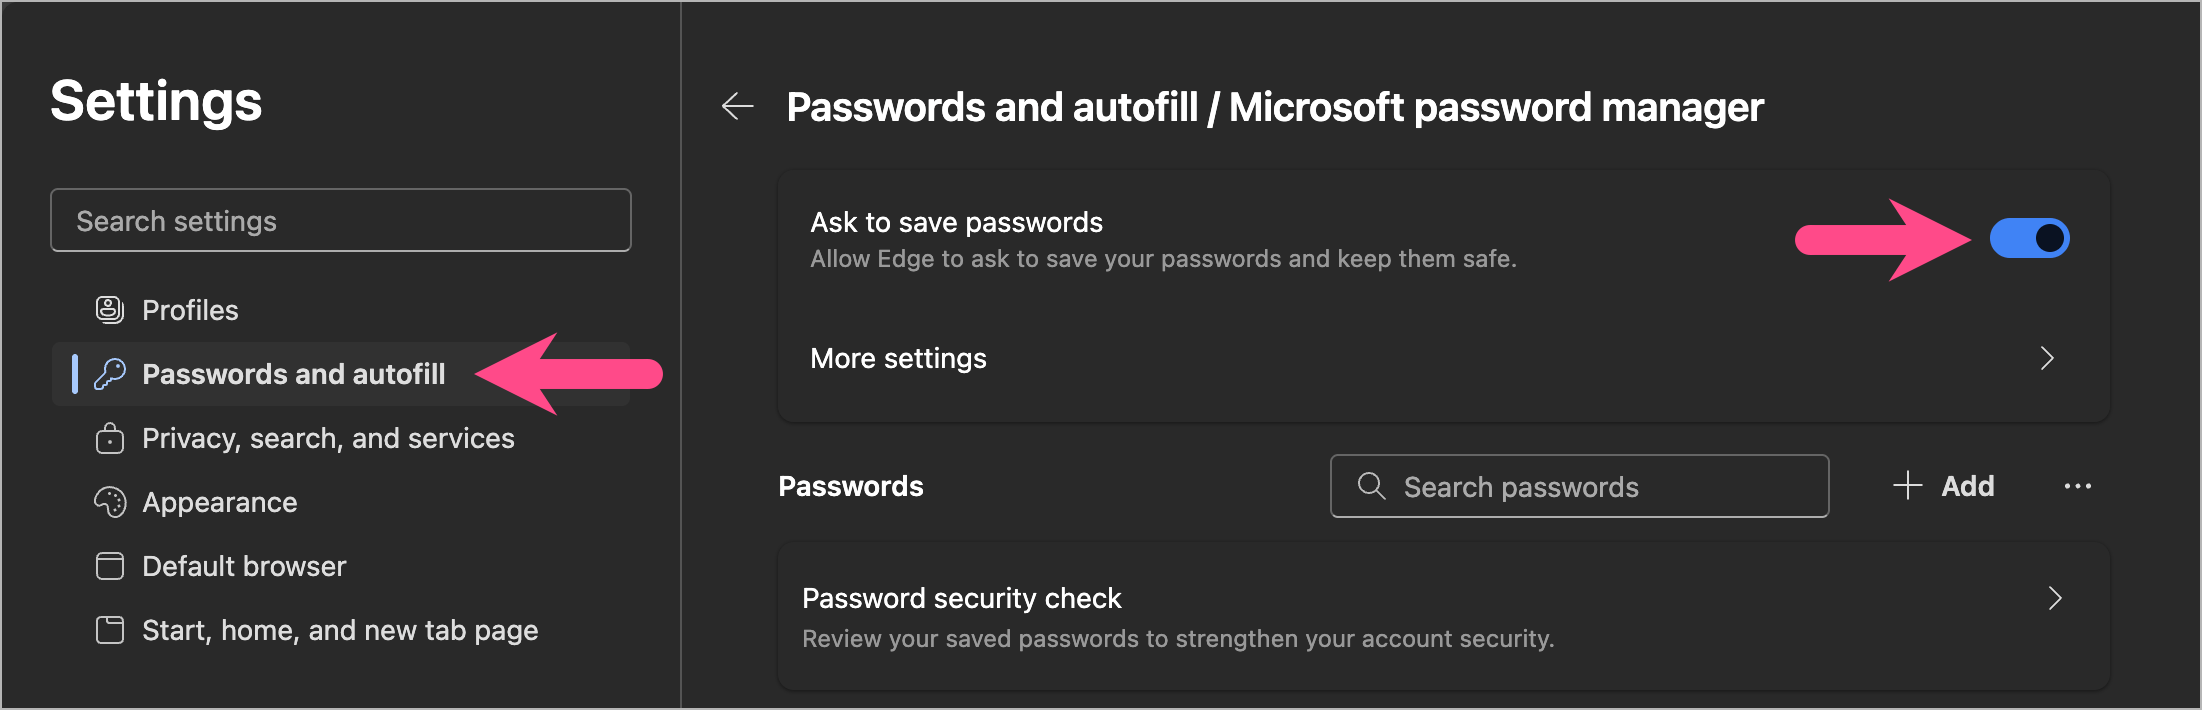Click into the Search settings field
The height and width of the screenshot is (710, 2202).
pyautogui.click(x=341, y=221)
